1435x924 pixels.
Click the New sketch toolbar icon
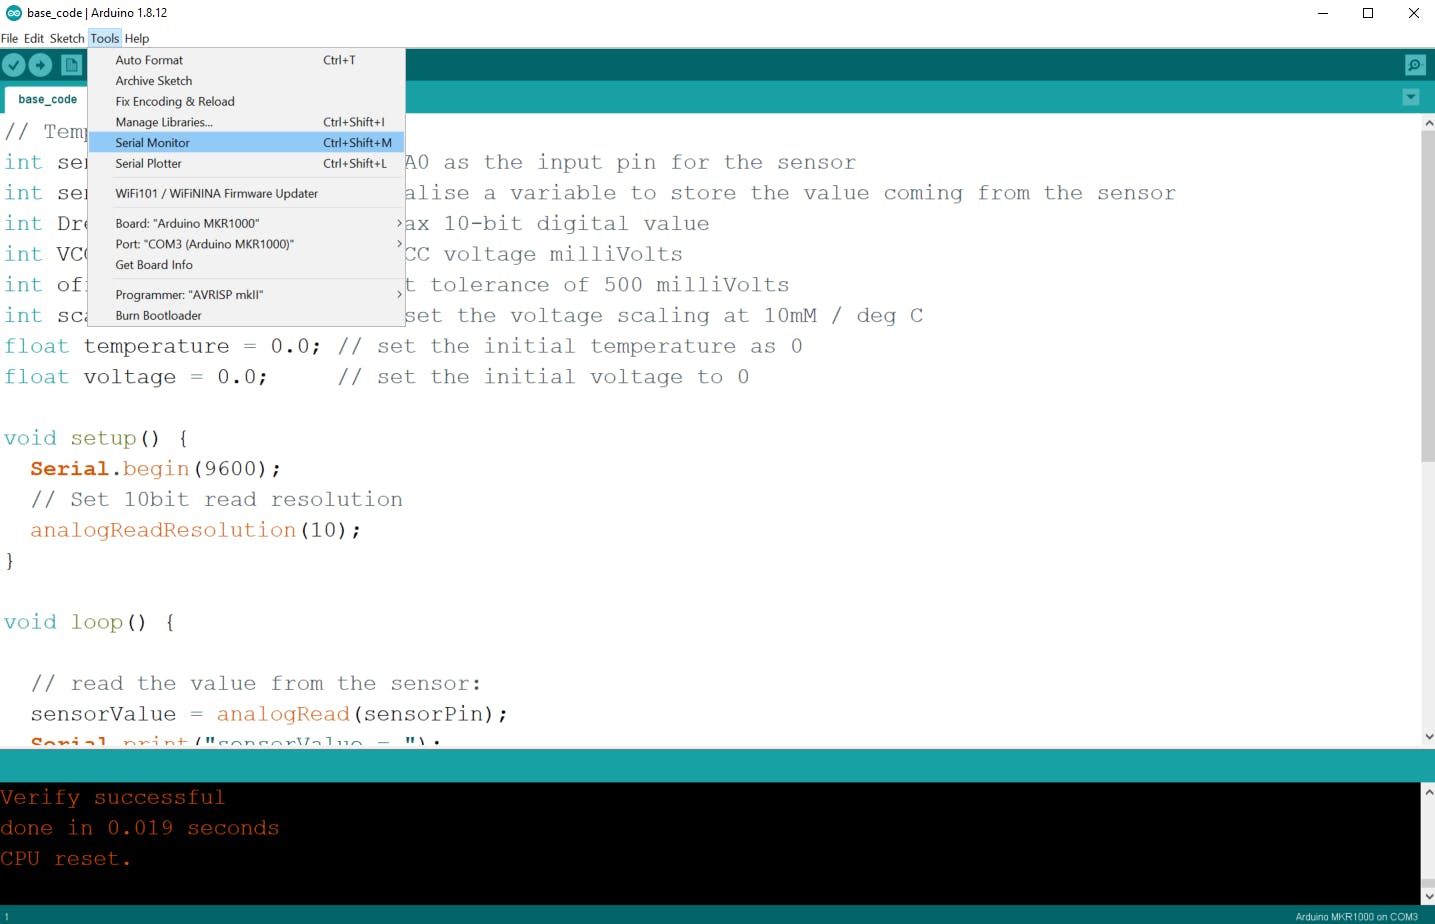(x=72, y=65)
